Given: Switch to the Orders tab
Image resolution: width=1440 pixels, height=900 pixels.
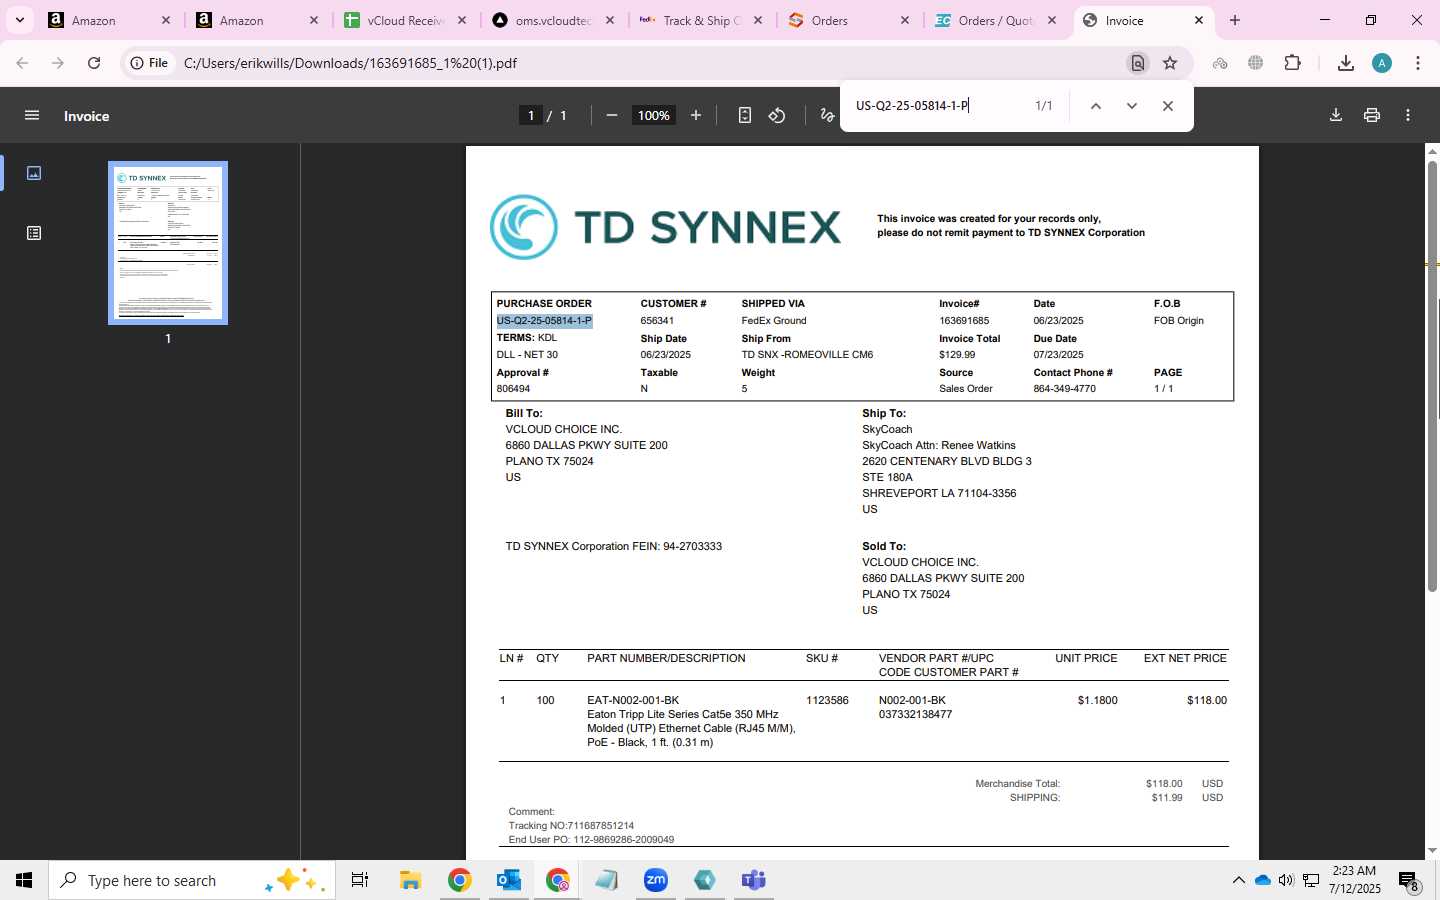Looking at the screenshot, I should (848, 20).
